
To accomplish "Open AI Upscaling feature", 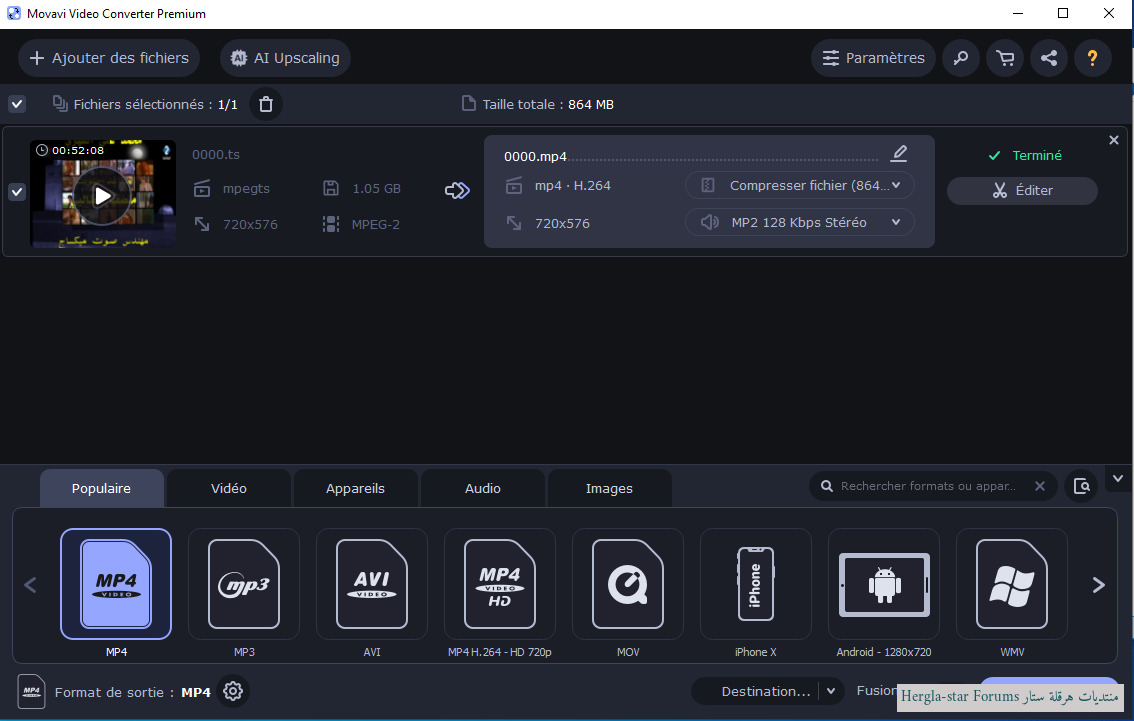I will pyautogui.click(x=285, y=58).
